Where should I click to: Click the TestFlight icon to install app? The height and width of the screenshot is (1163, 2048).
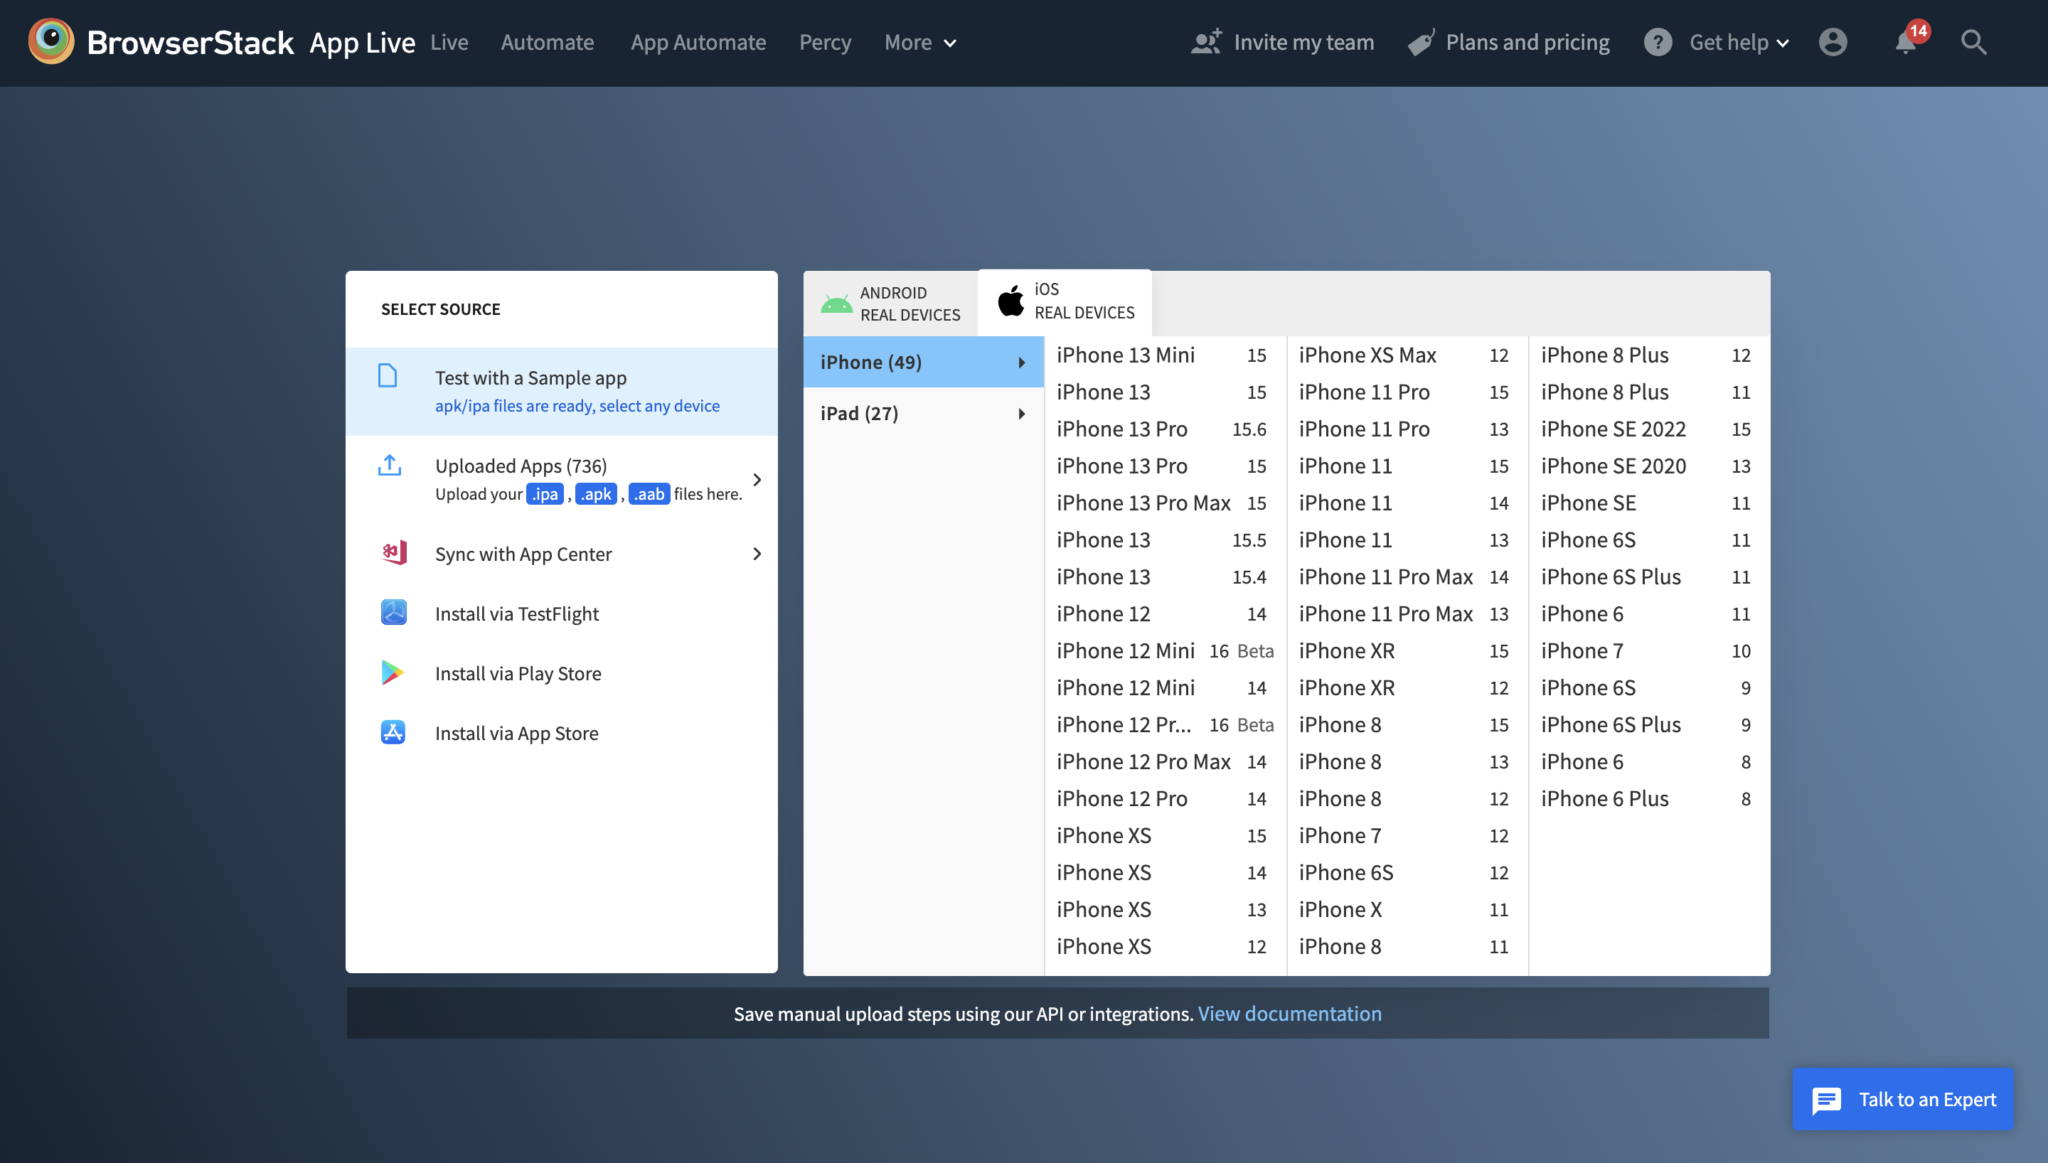click(x=394, y=612)
